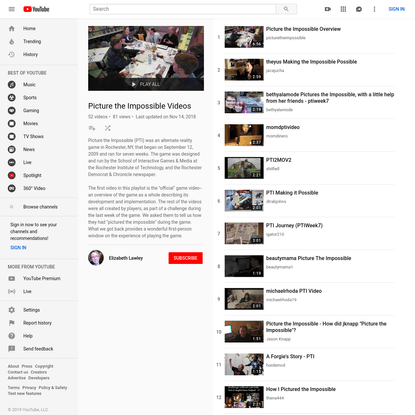Open Elizabeth Lawley's channel avatar
Image resolution: width=415 pixels, height=415 pixels.
click(96, 258)
